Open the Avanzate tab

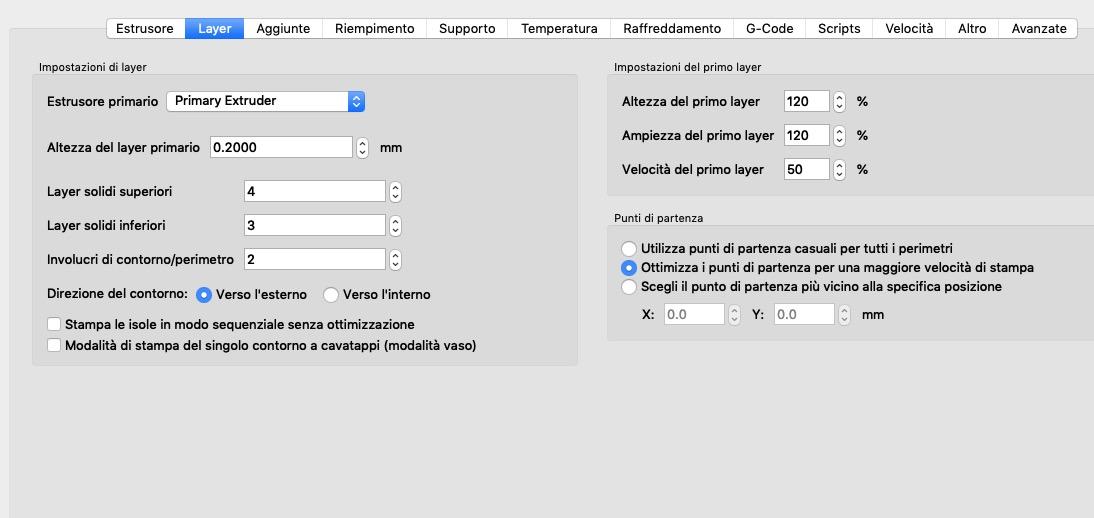click(1038, 29)
